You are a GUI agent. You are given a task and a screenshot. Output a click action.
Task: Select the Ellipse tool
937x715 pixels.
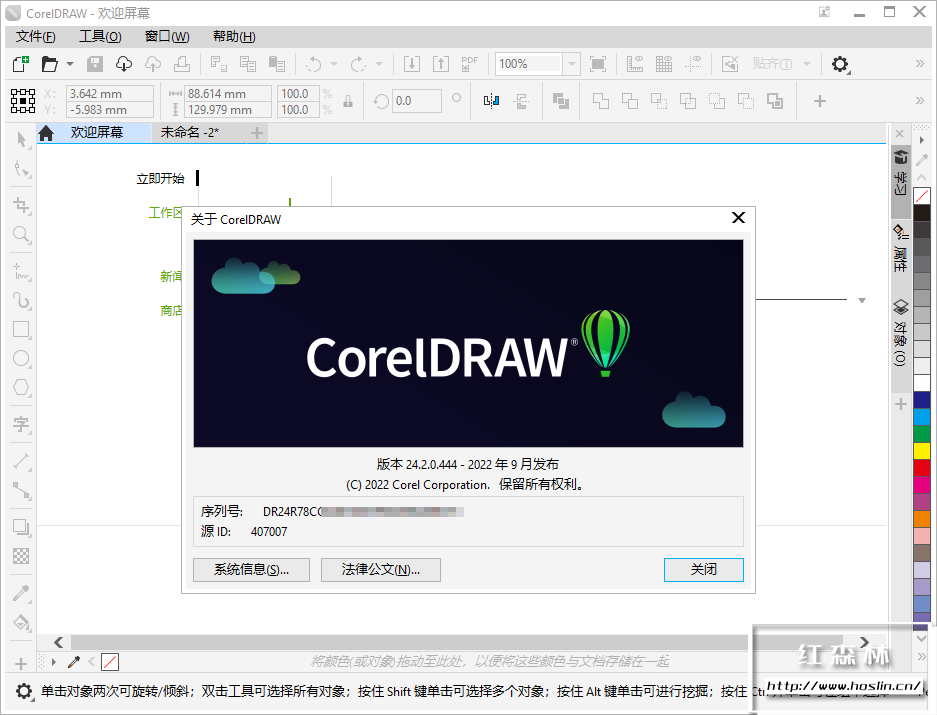click(21, 358)
